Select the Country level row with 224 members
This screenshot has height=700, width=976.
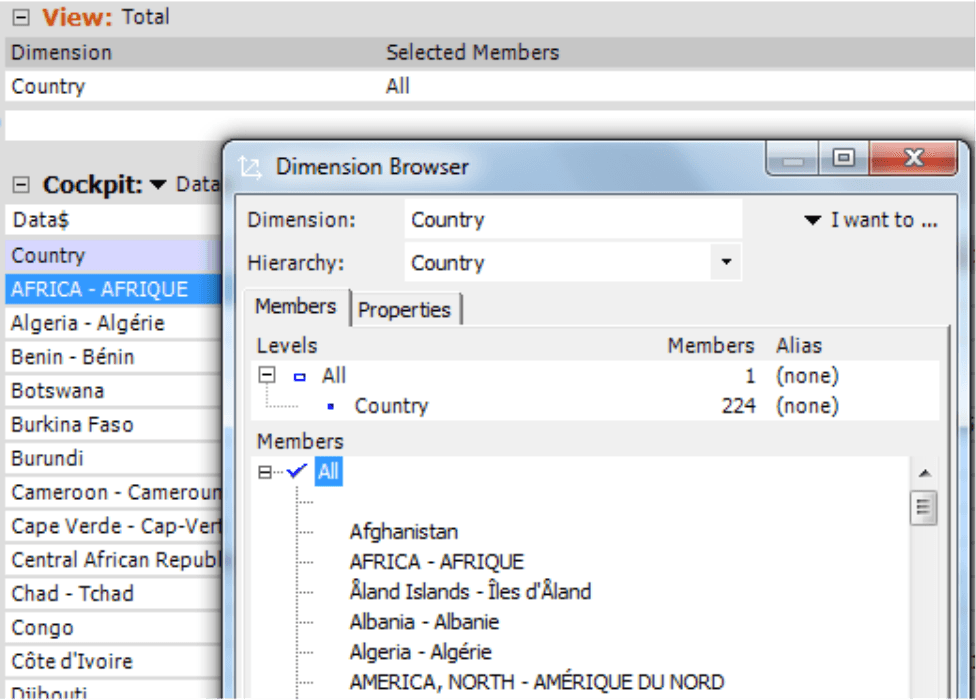pyautogui.click(x=596, y=406)
